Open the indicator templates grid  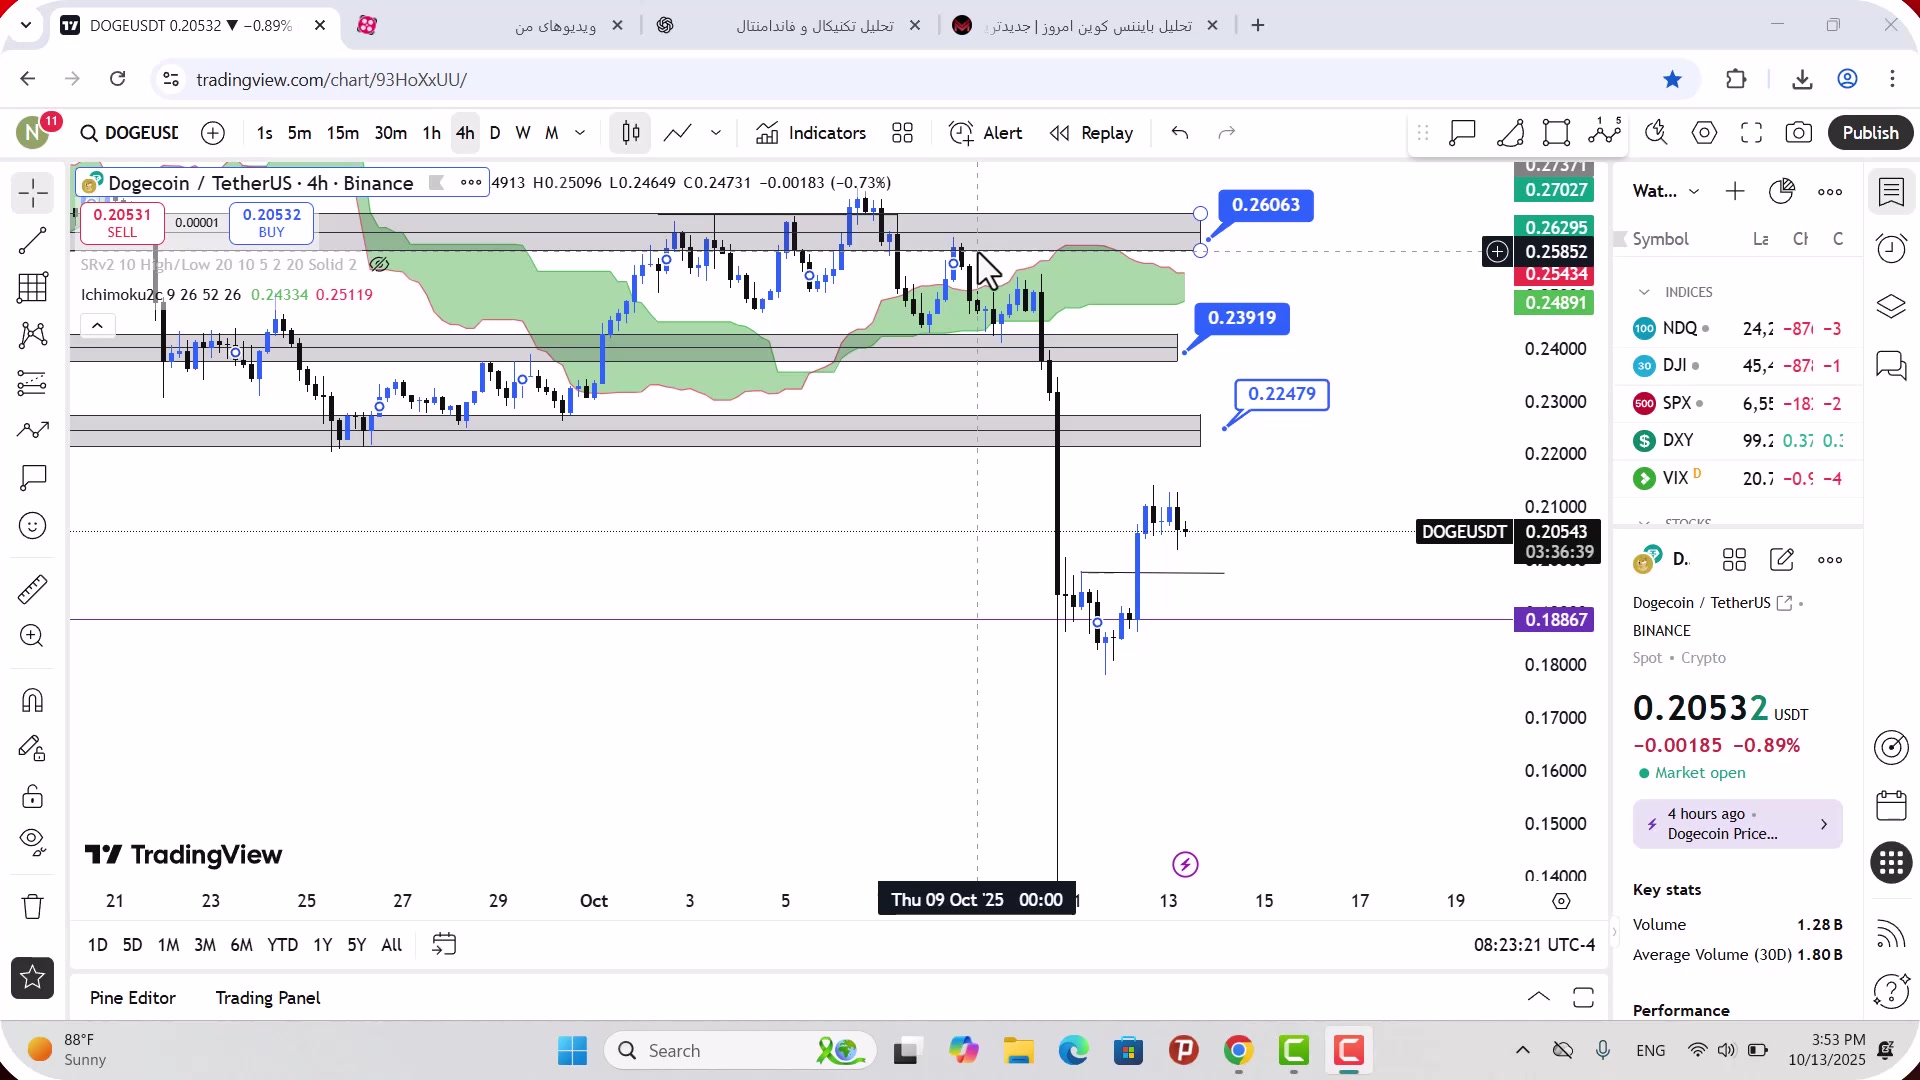(903, 133)
